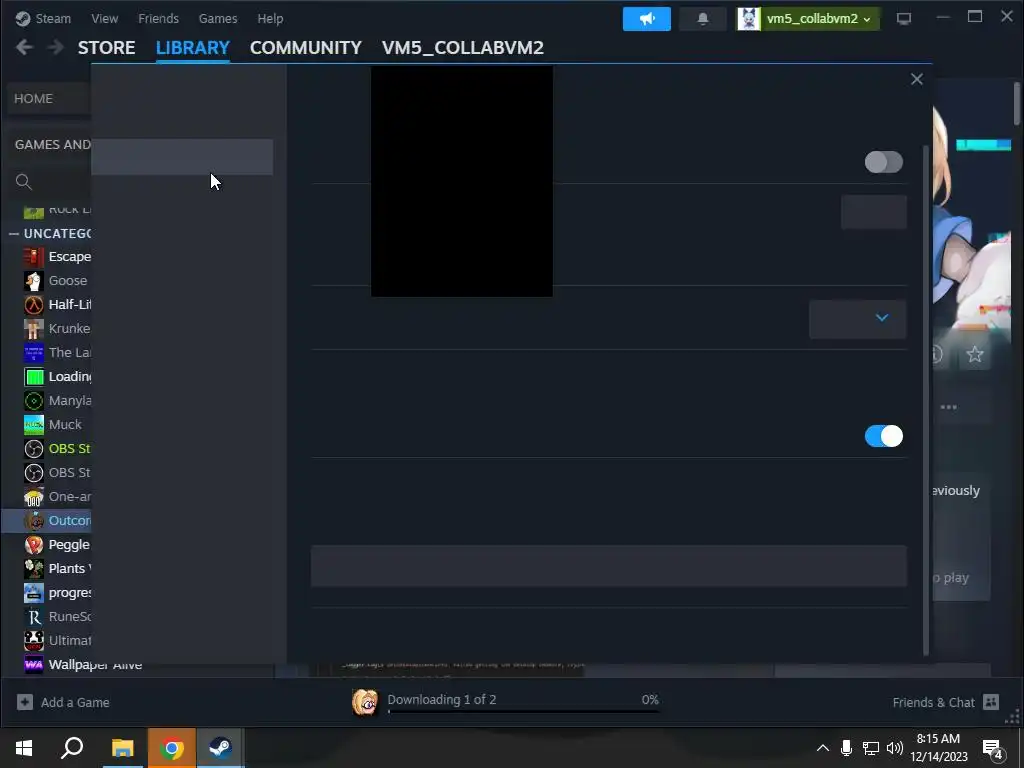
Task: Expand the vm5_collabvm2 account dropdown
Action: (808, 19)
